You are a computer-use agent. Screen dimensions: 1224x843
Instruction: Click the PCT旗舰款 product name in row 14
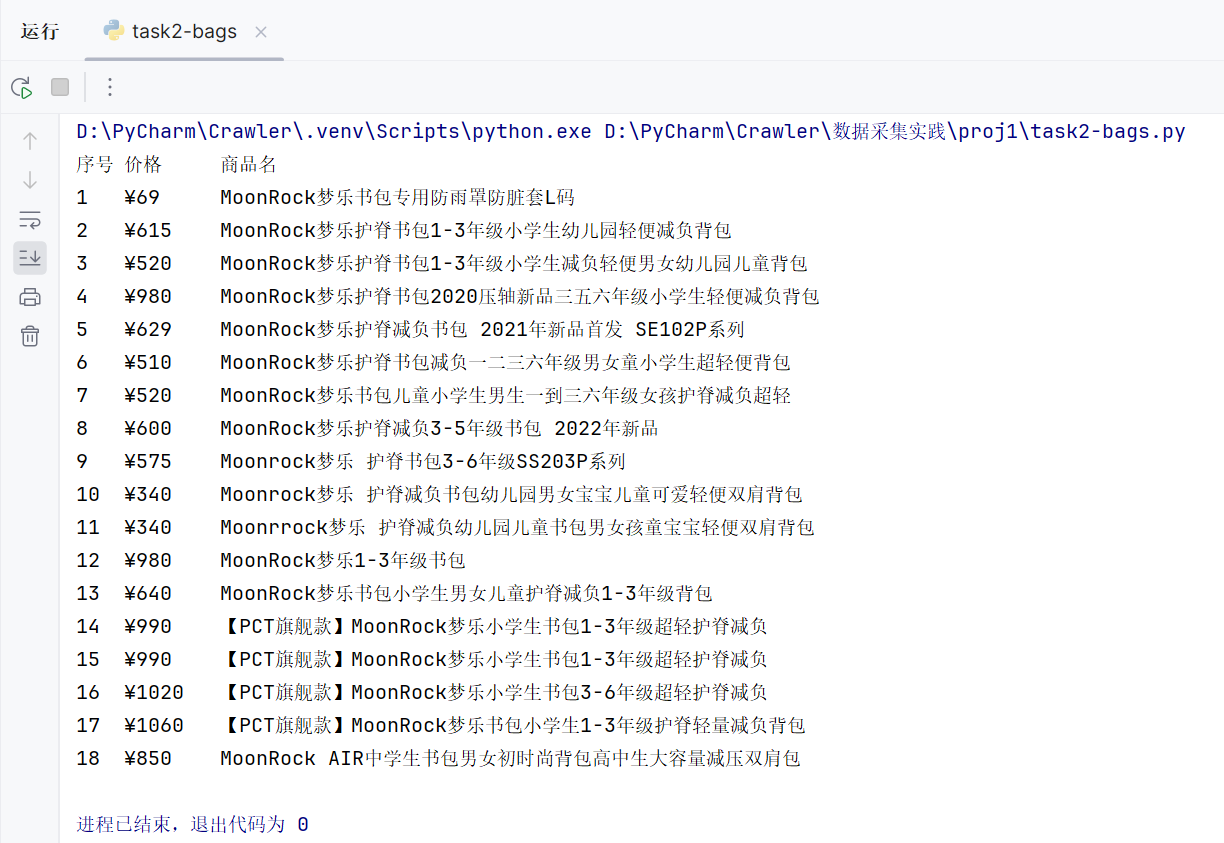(494, 626)
